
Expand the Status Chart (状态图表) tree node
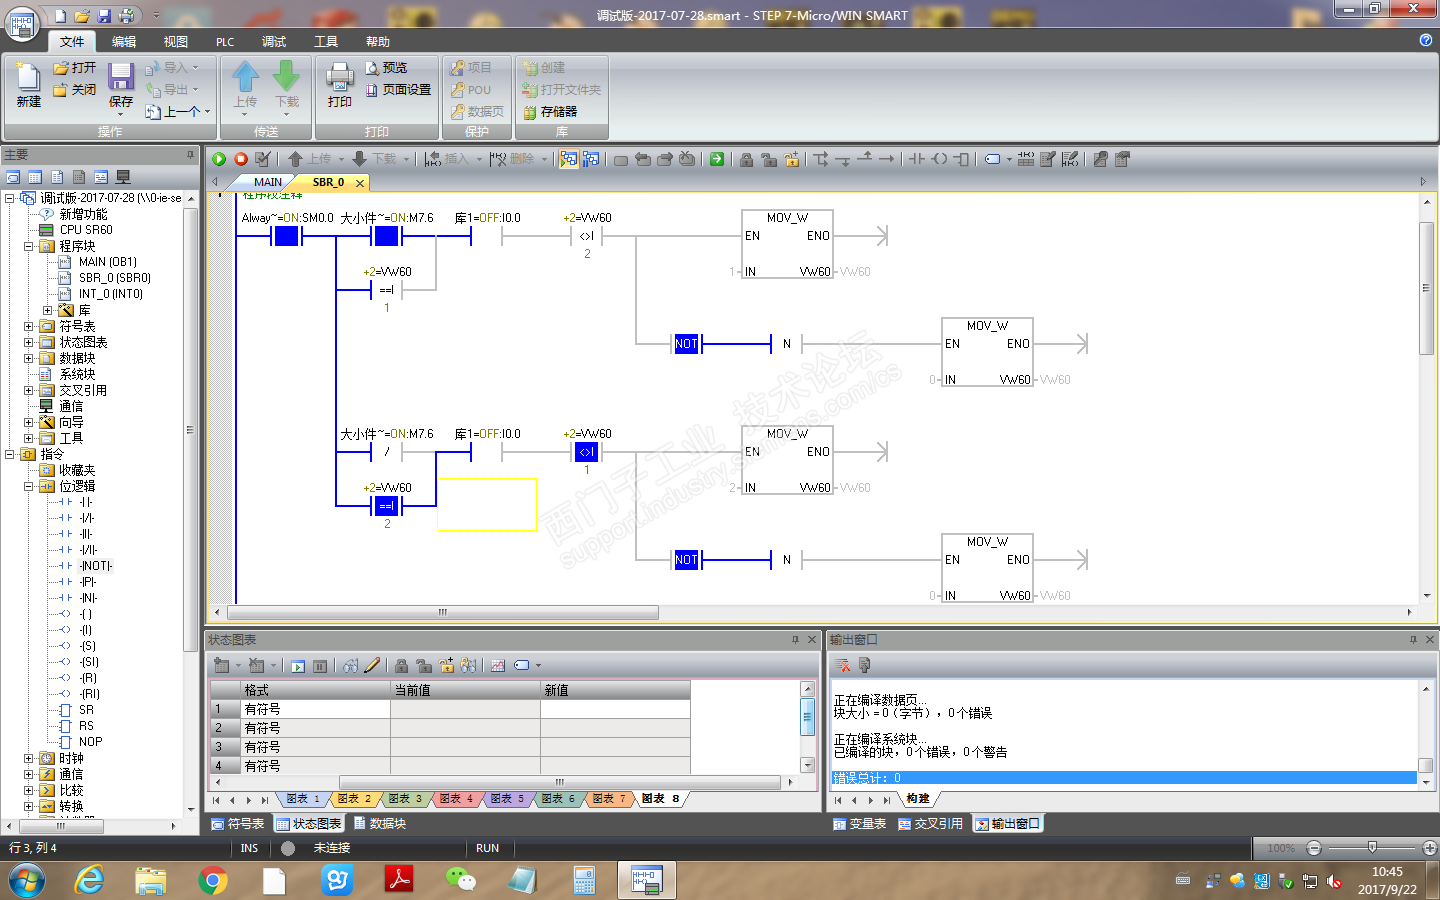tap(28, 342)
